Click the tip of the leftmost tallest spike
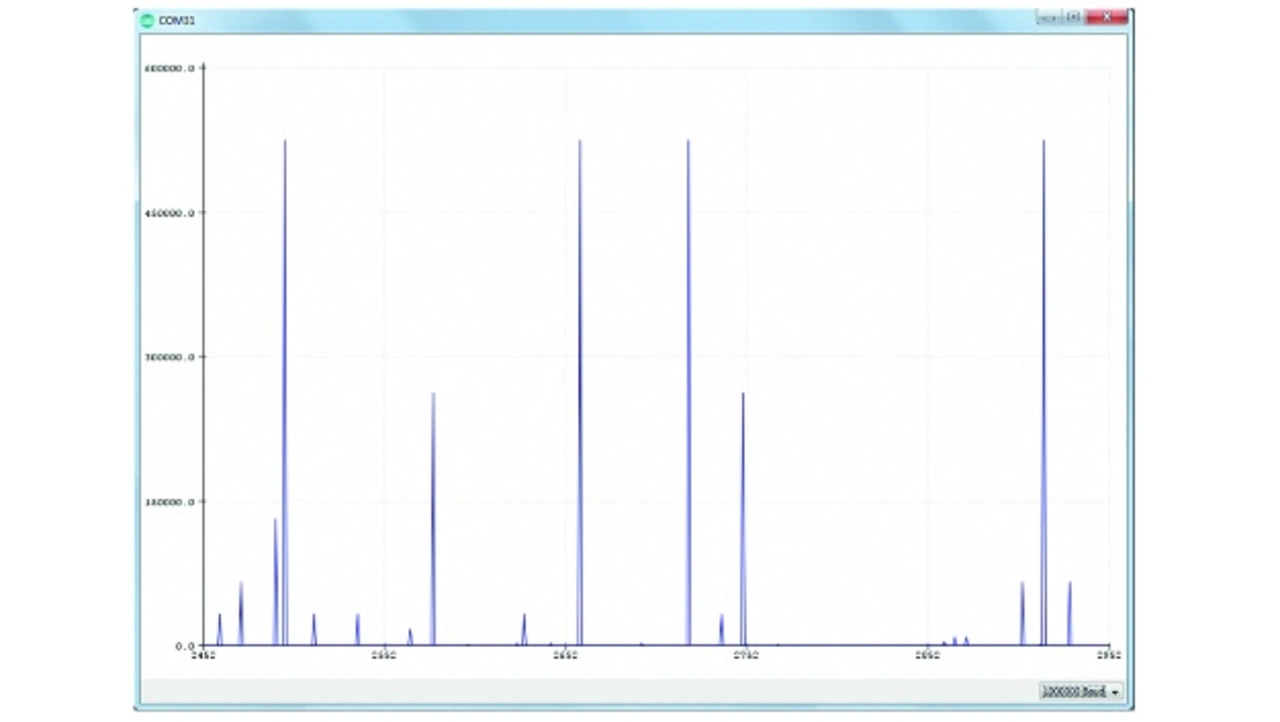1280x722 pixels. coord(285,142)
